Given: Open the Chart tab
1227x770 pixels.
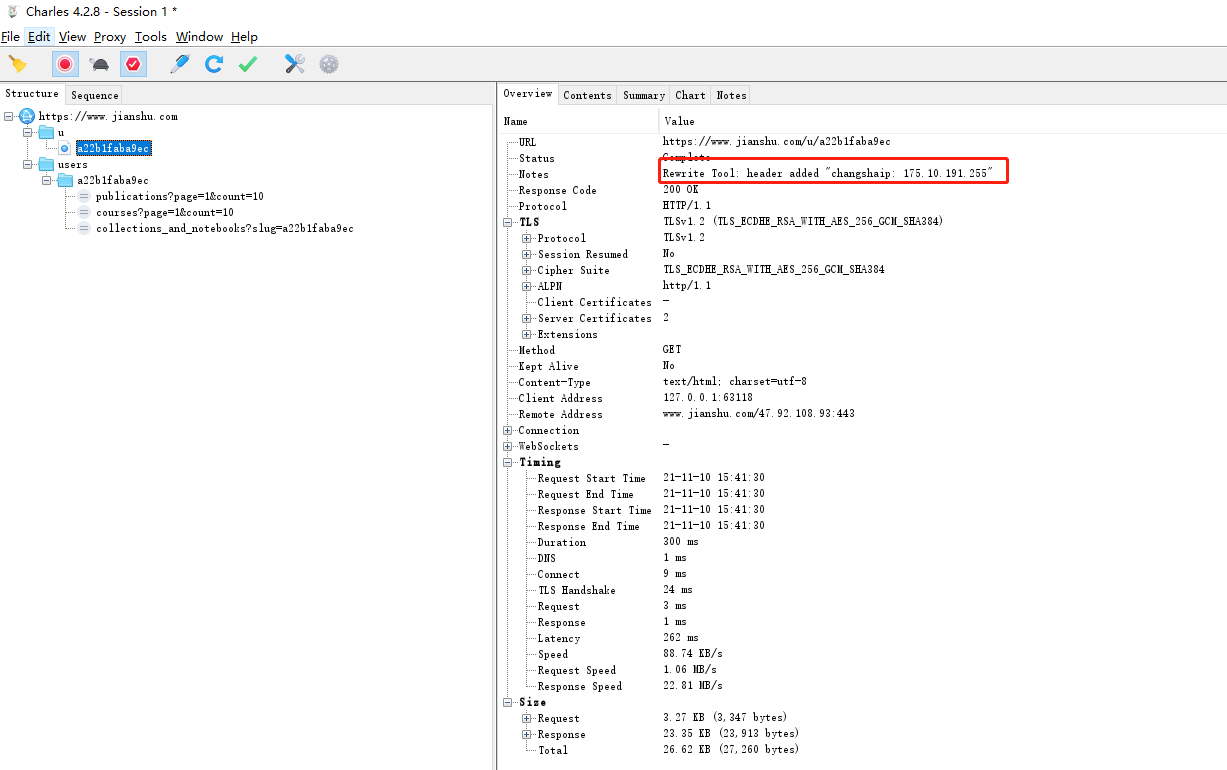Looking at the screenshot, I should (x=690, y=95).
